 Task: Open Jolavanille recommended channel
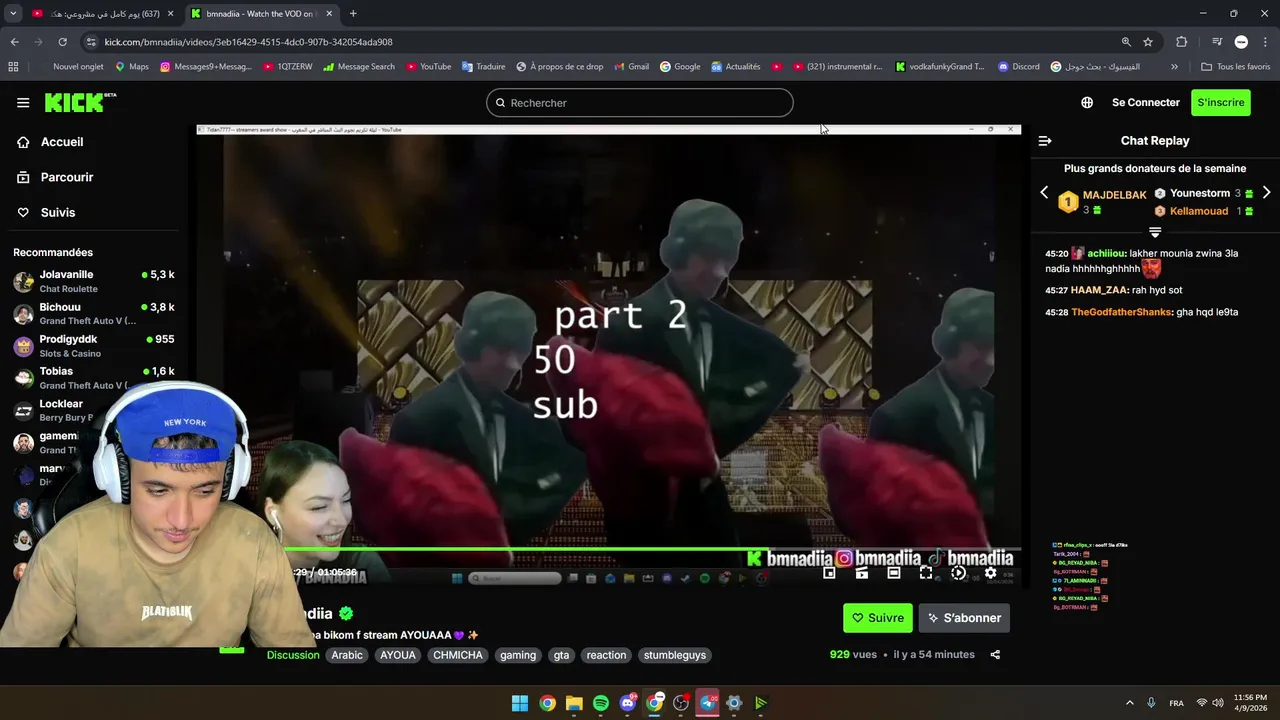[x=95, y=281]
